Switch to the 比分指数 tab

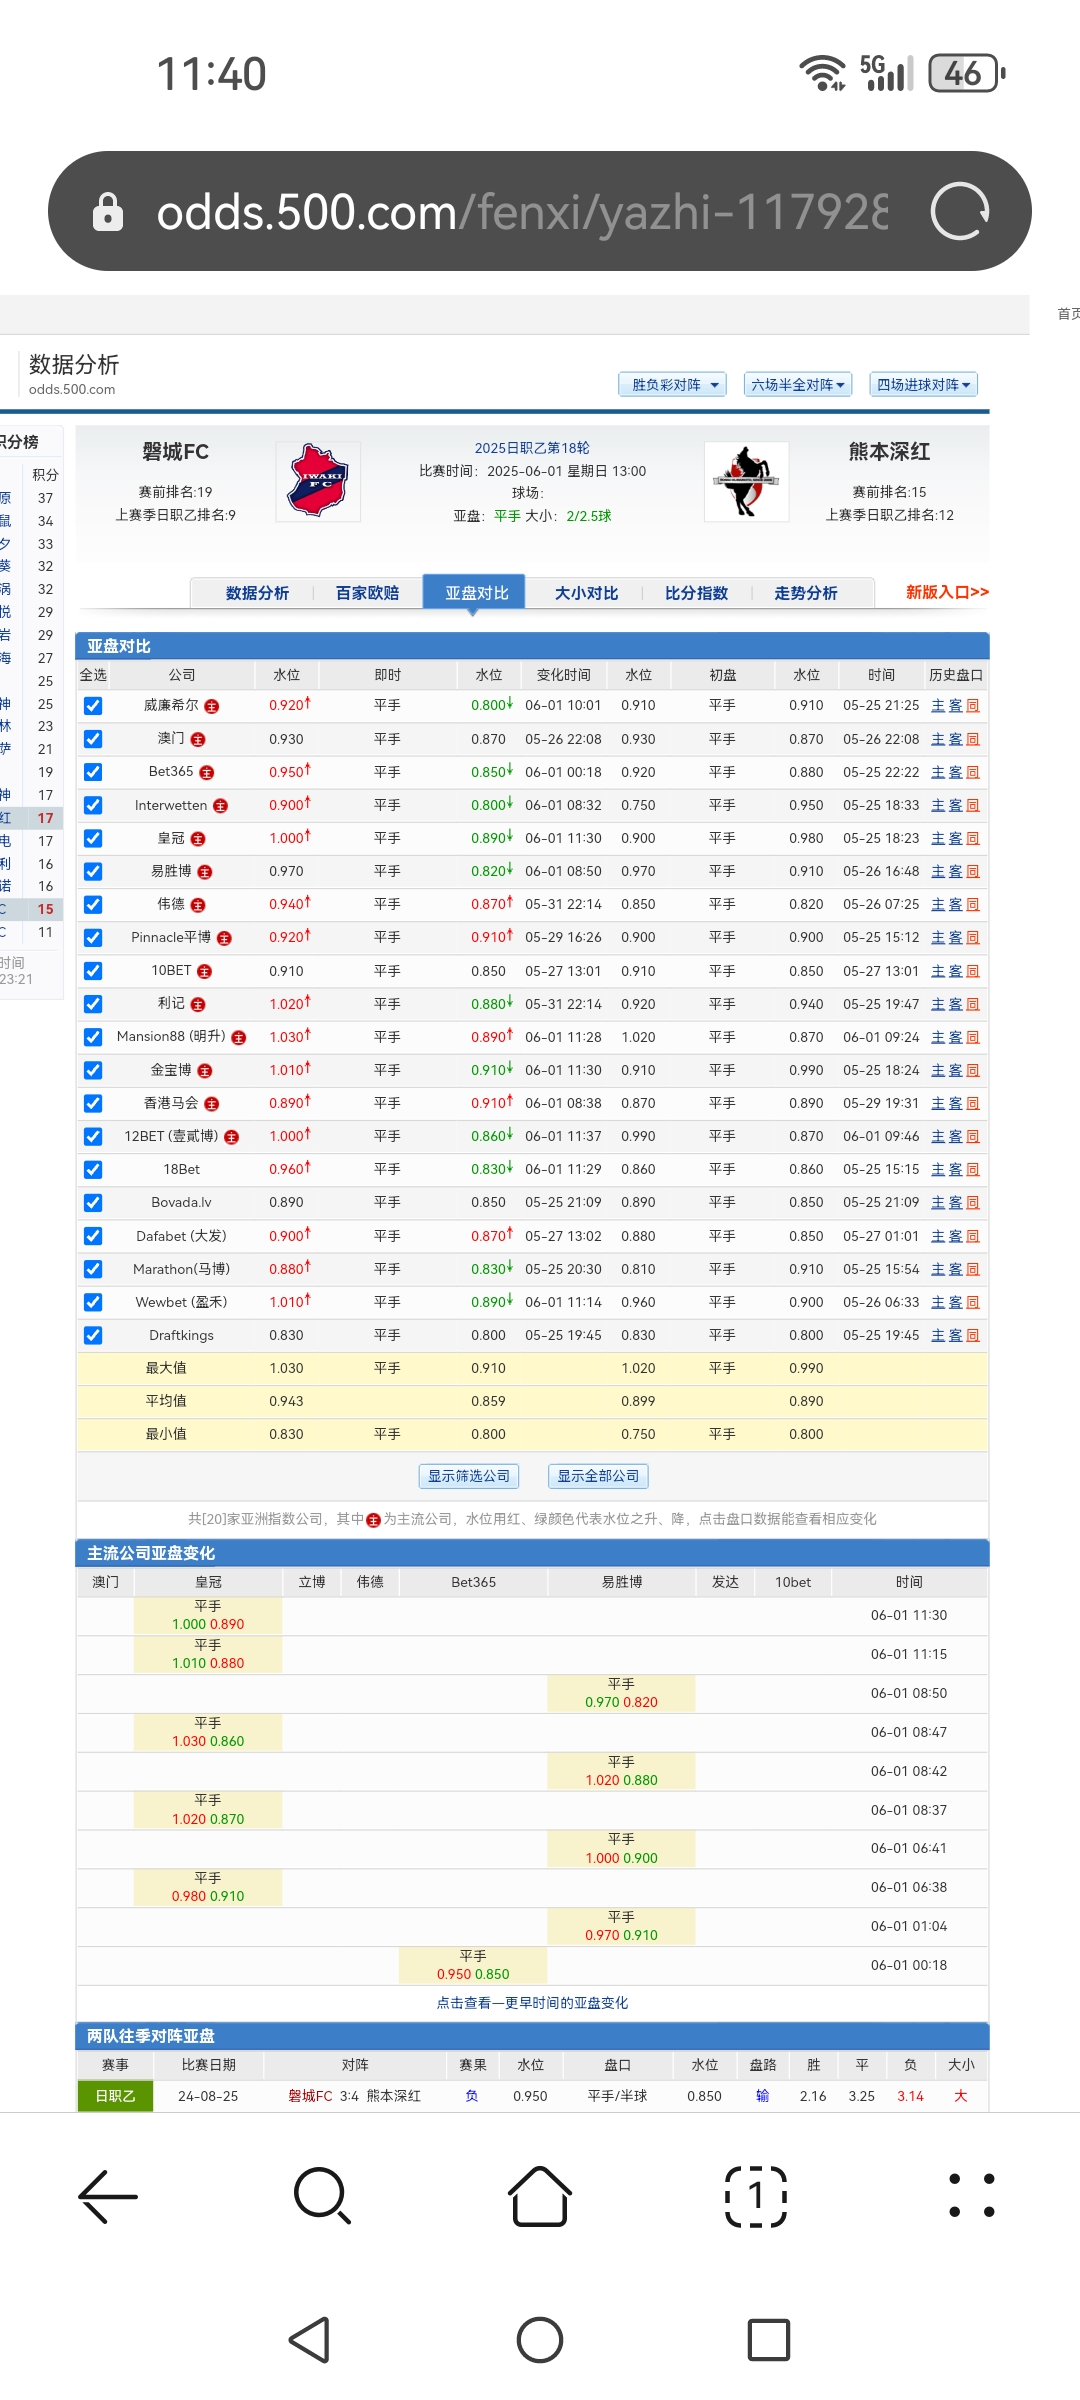[696, 593]
